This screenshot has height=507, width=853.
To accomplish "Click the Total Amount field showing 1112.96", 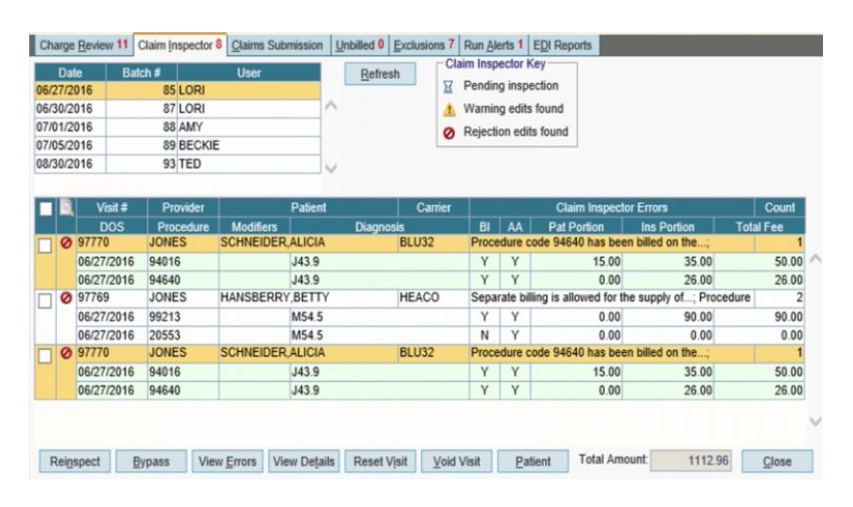I will tap(691, 461).
